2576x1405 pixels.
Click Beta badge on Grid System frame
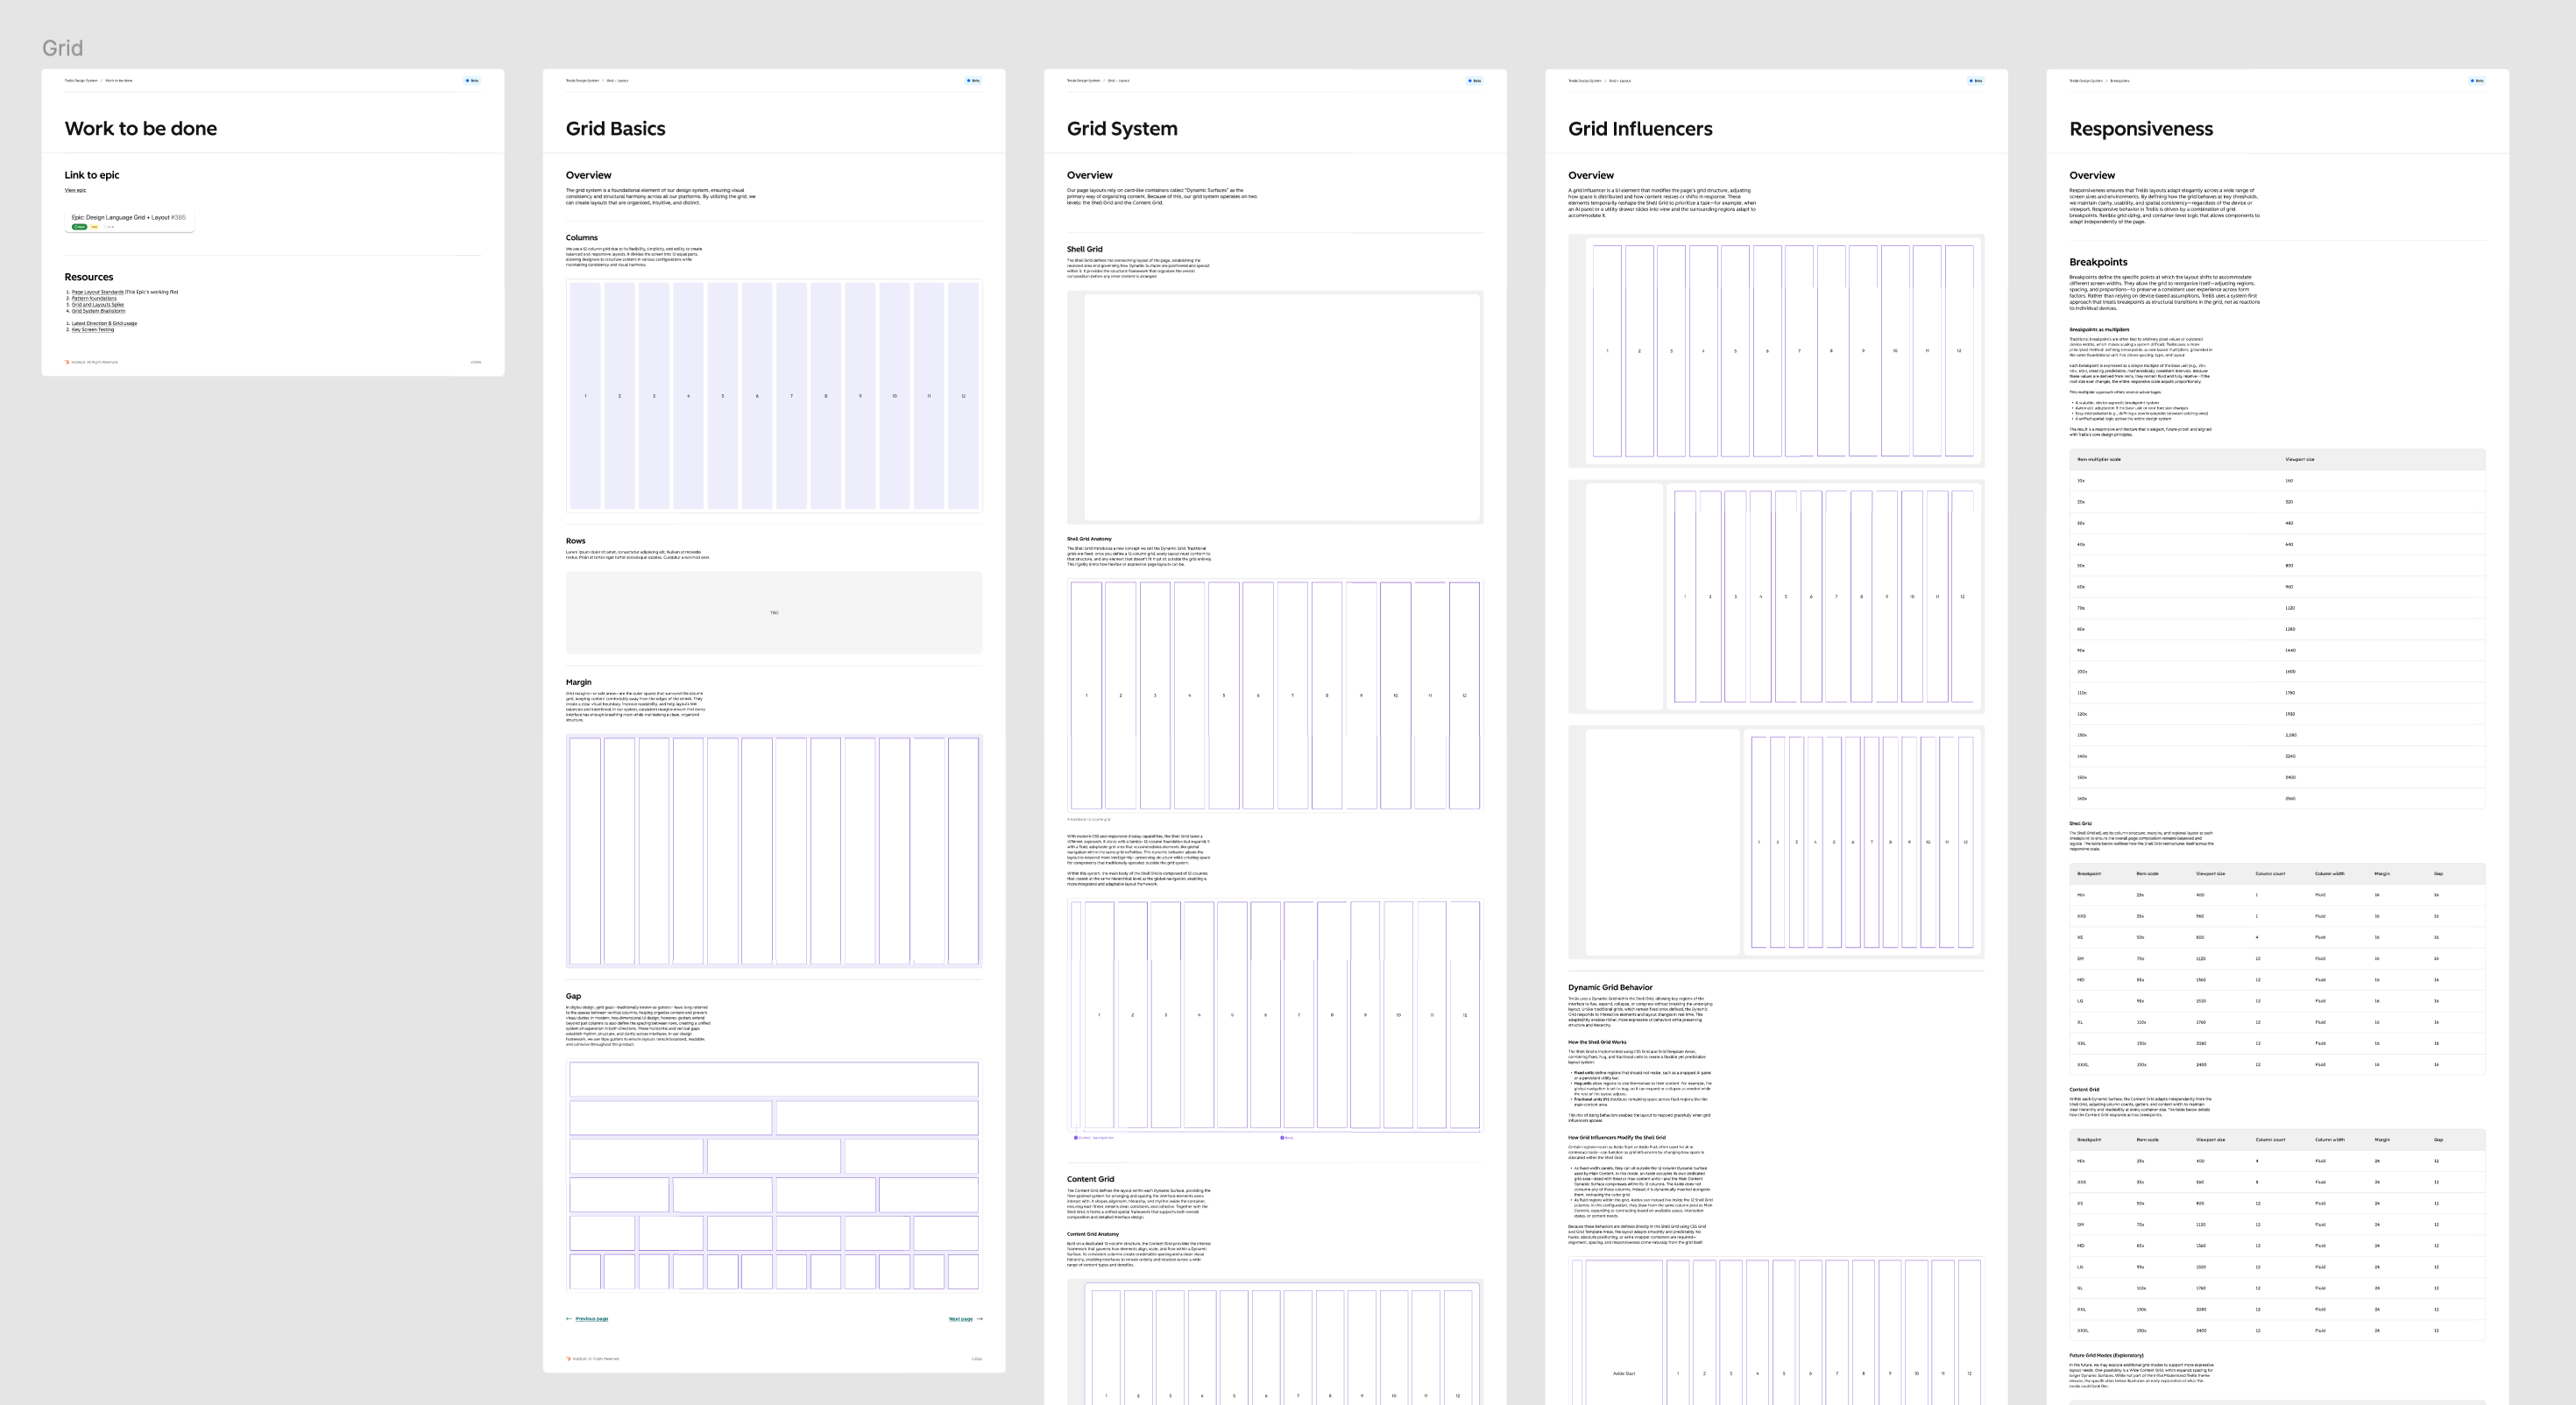pyautogui.click(x=1474, y=80)
